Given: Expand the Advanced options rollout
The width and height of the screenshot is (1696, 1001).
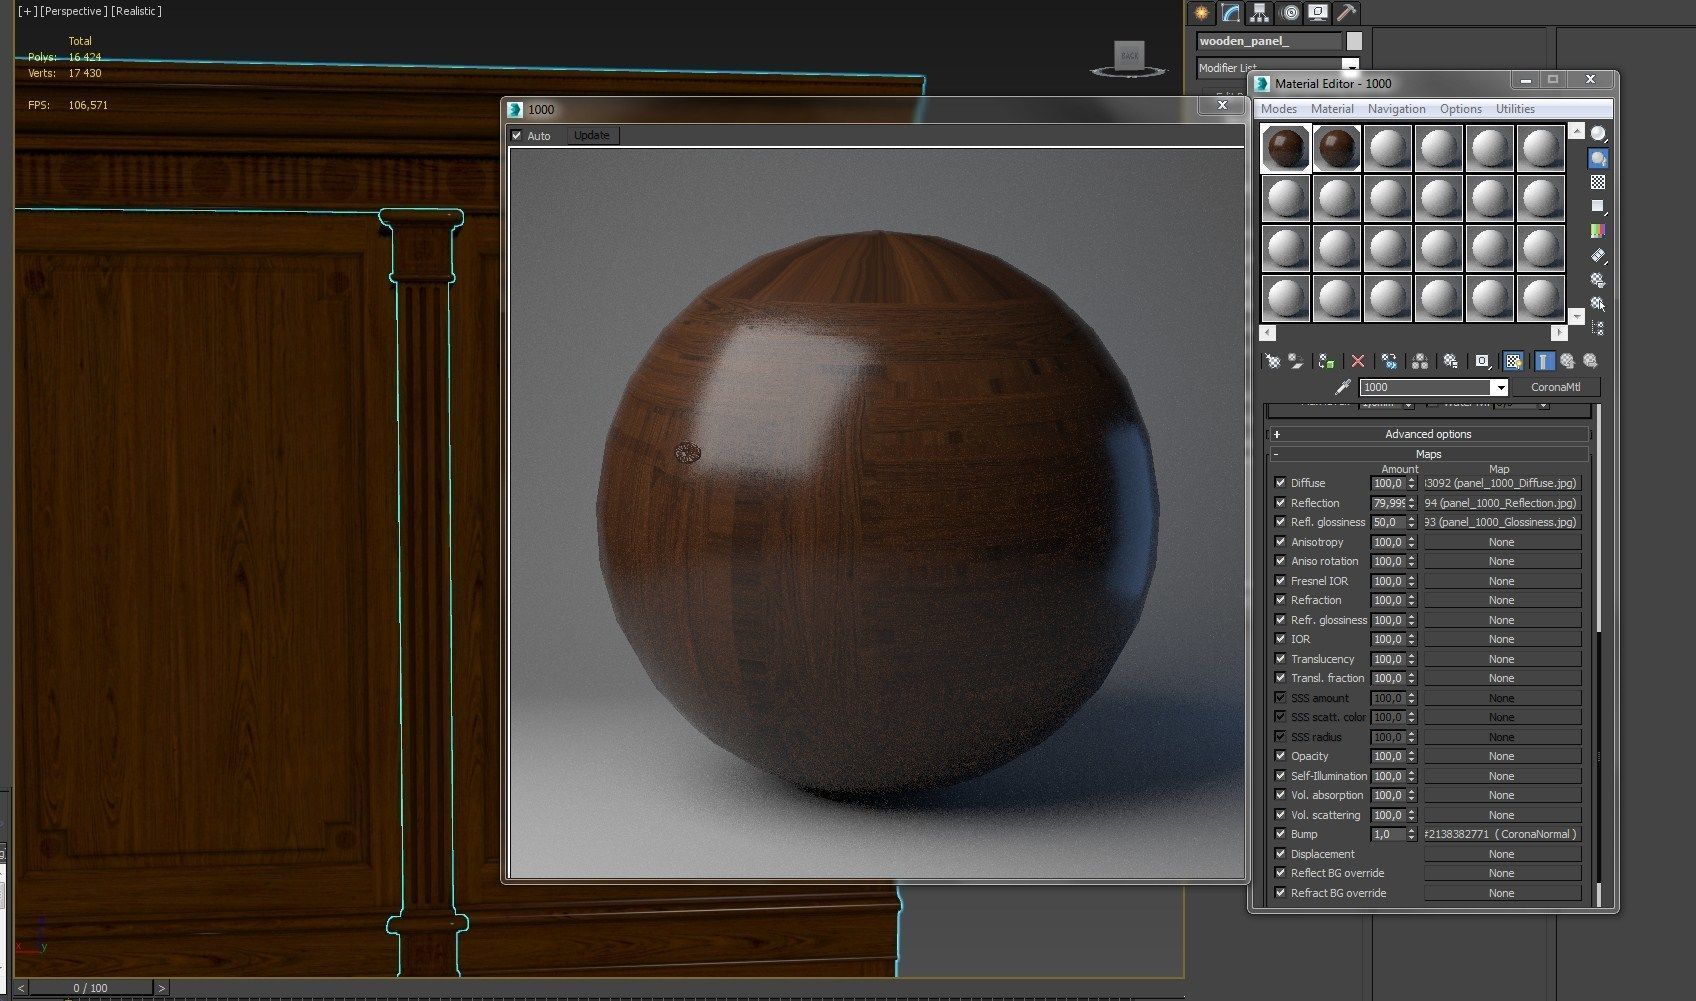Looking at the screenshot, I should [1428, 434].
